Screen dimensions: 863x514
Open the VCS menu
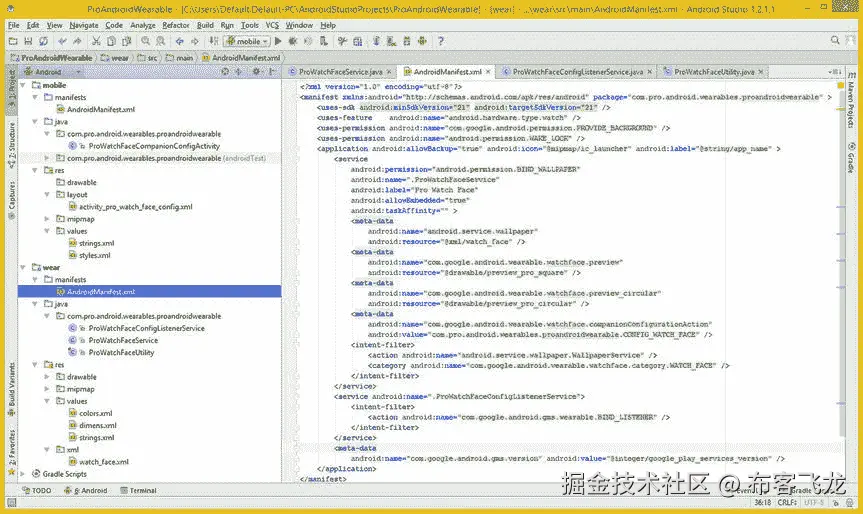point(272,25)
